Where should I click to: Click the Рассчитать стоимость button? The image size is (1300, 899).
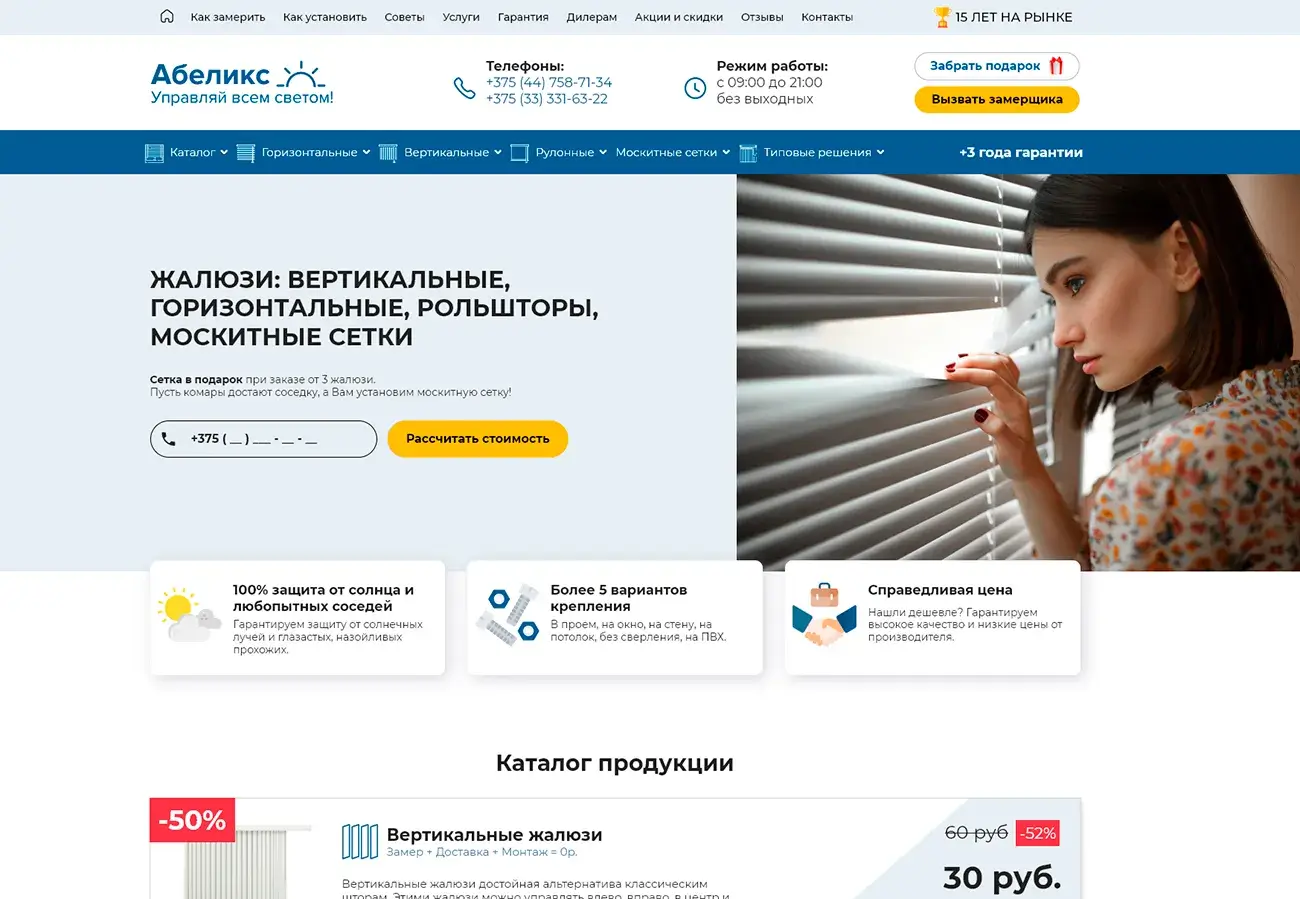tap(478, 439)
